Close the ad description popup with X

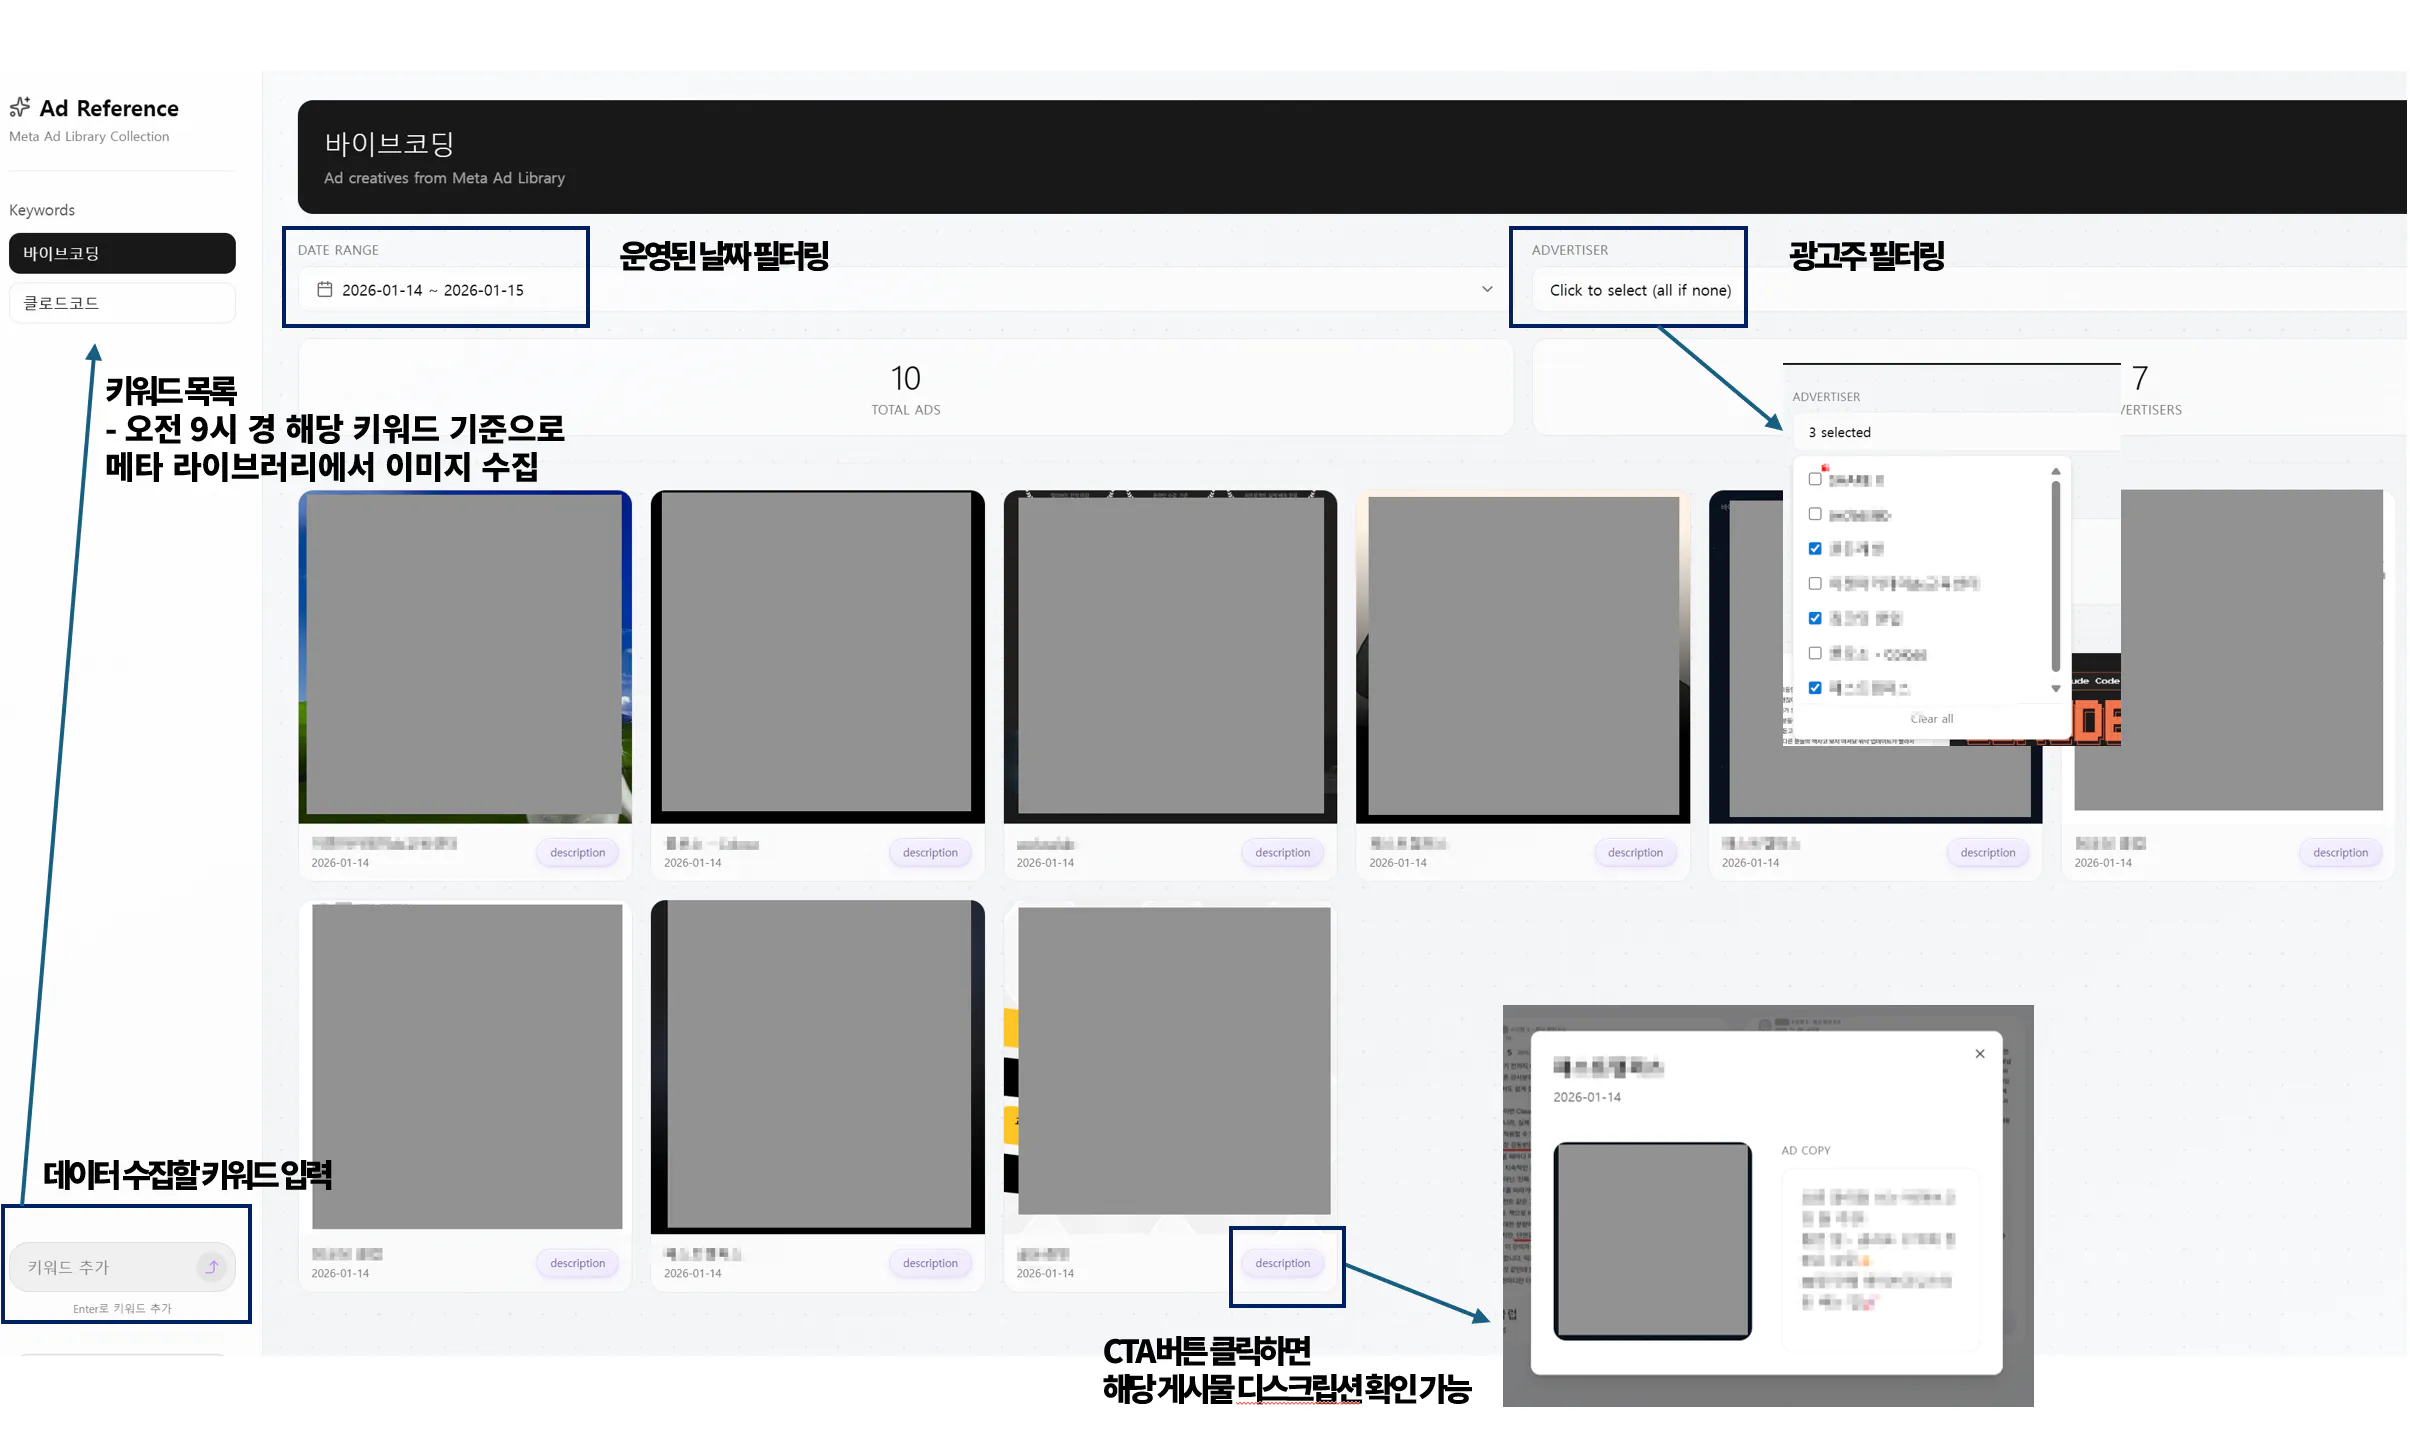[1979, 1054]
